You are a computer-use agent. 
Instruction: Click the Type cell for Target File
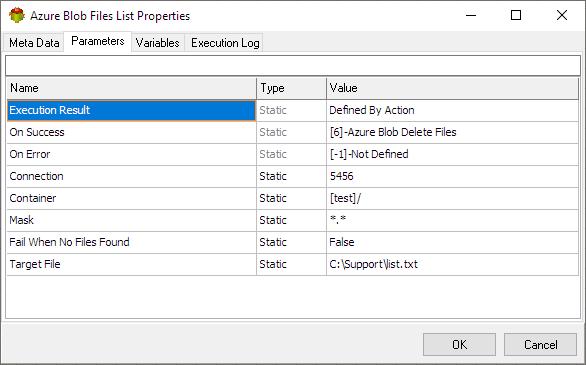(x=292, y=264)
